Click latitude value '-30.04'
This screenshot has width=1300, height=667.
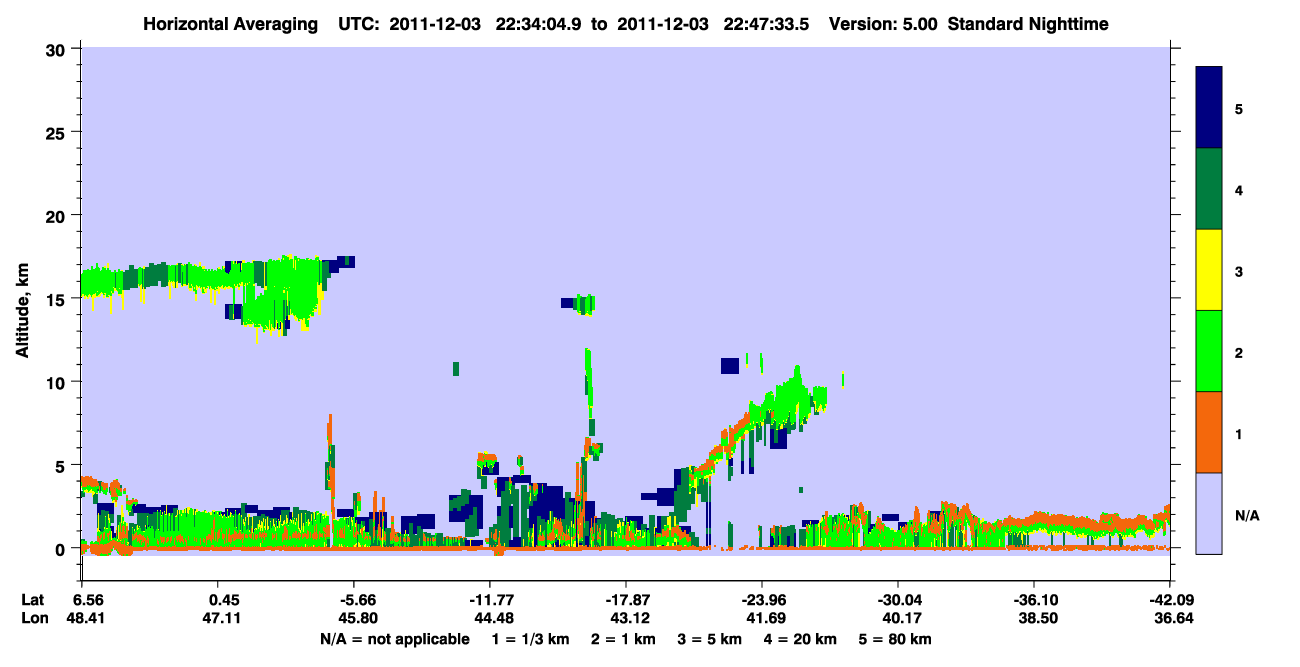coord(898,600)
